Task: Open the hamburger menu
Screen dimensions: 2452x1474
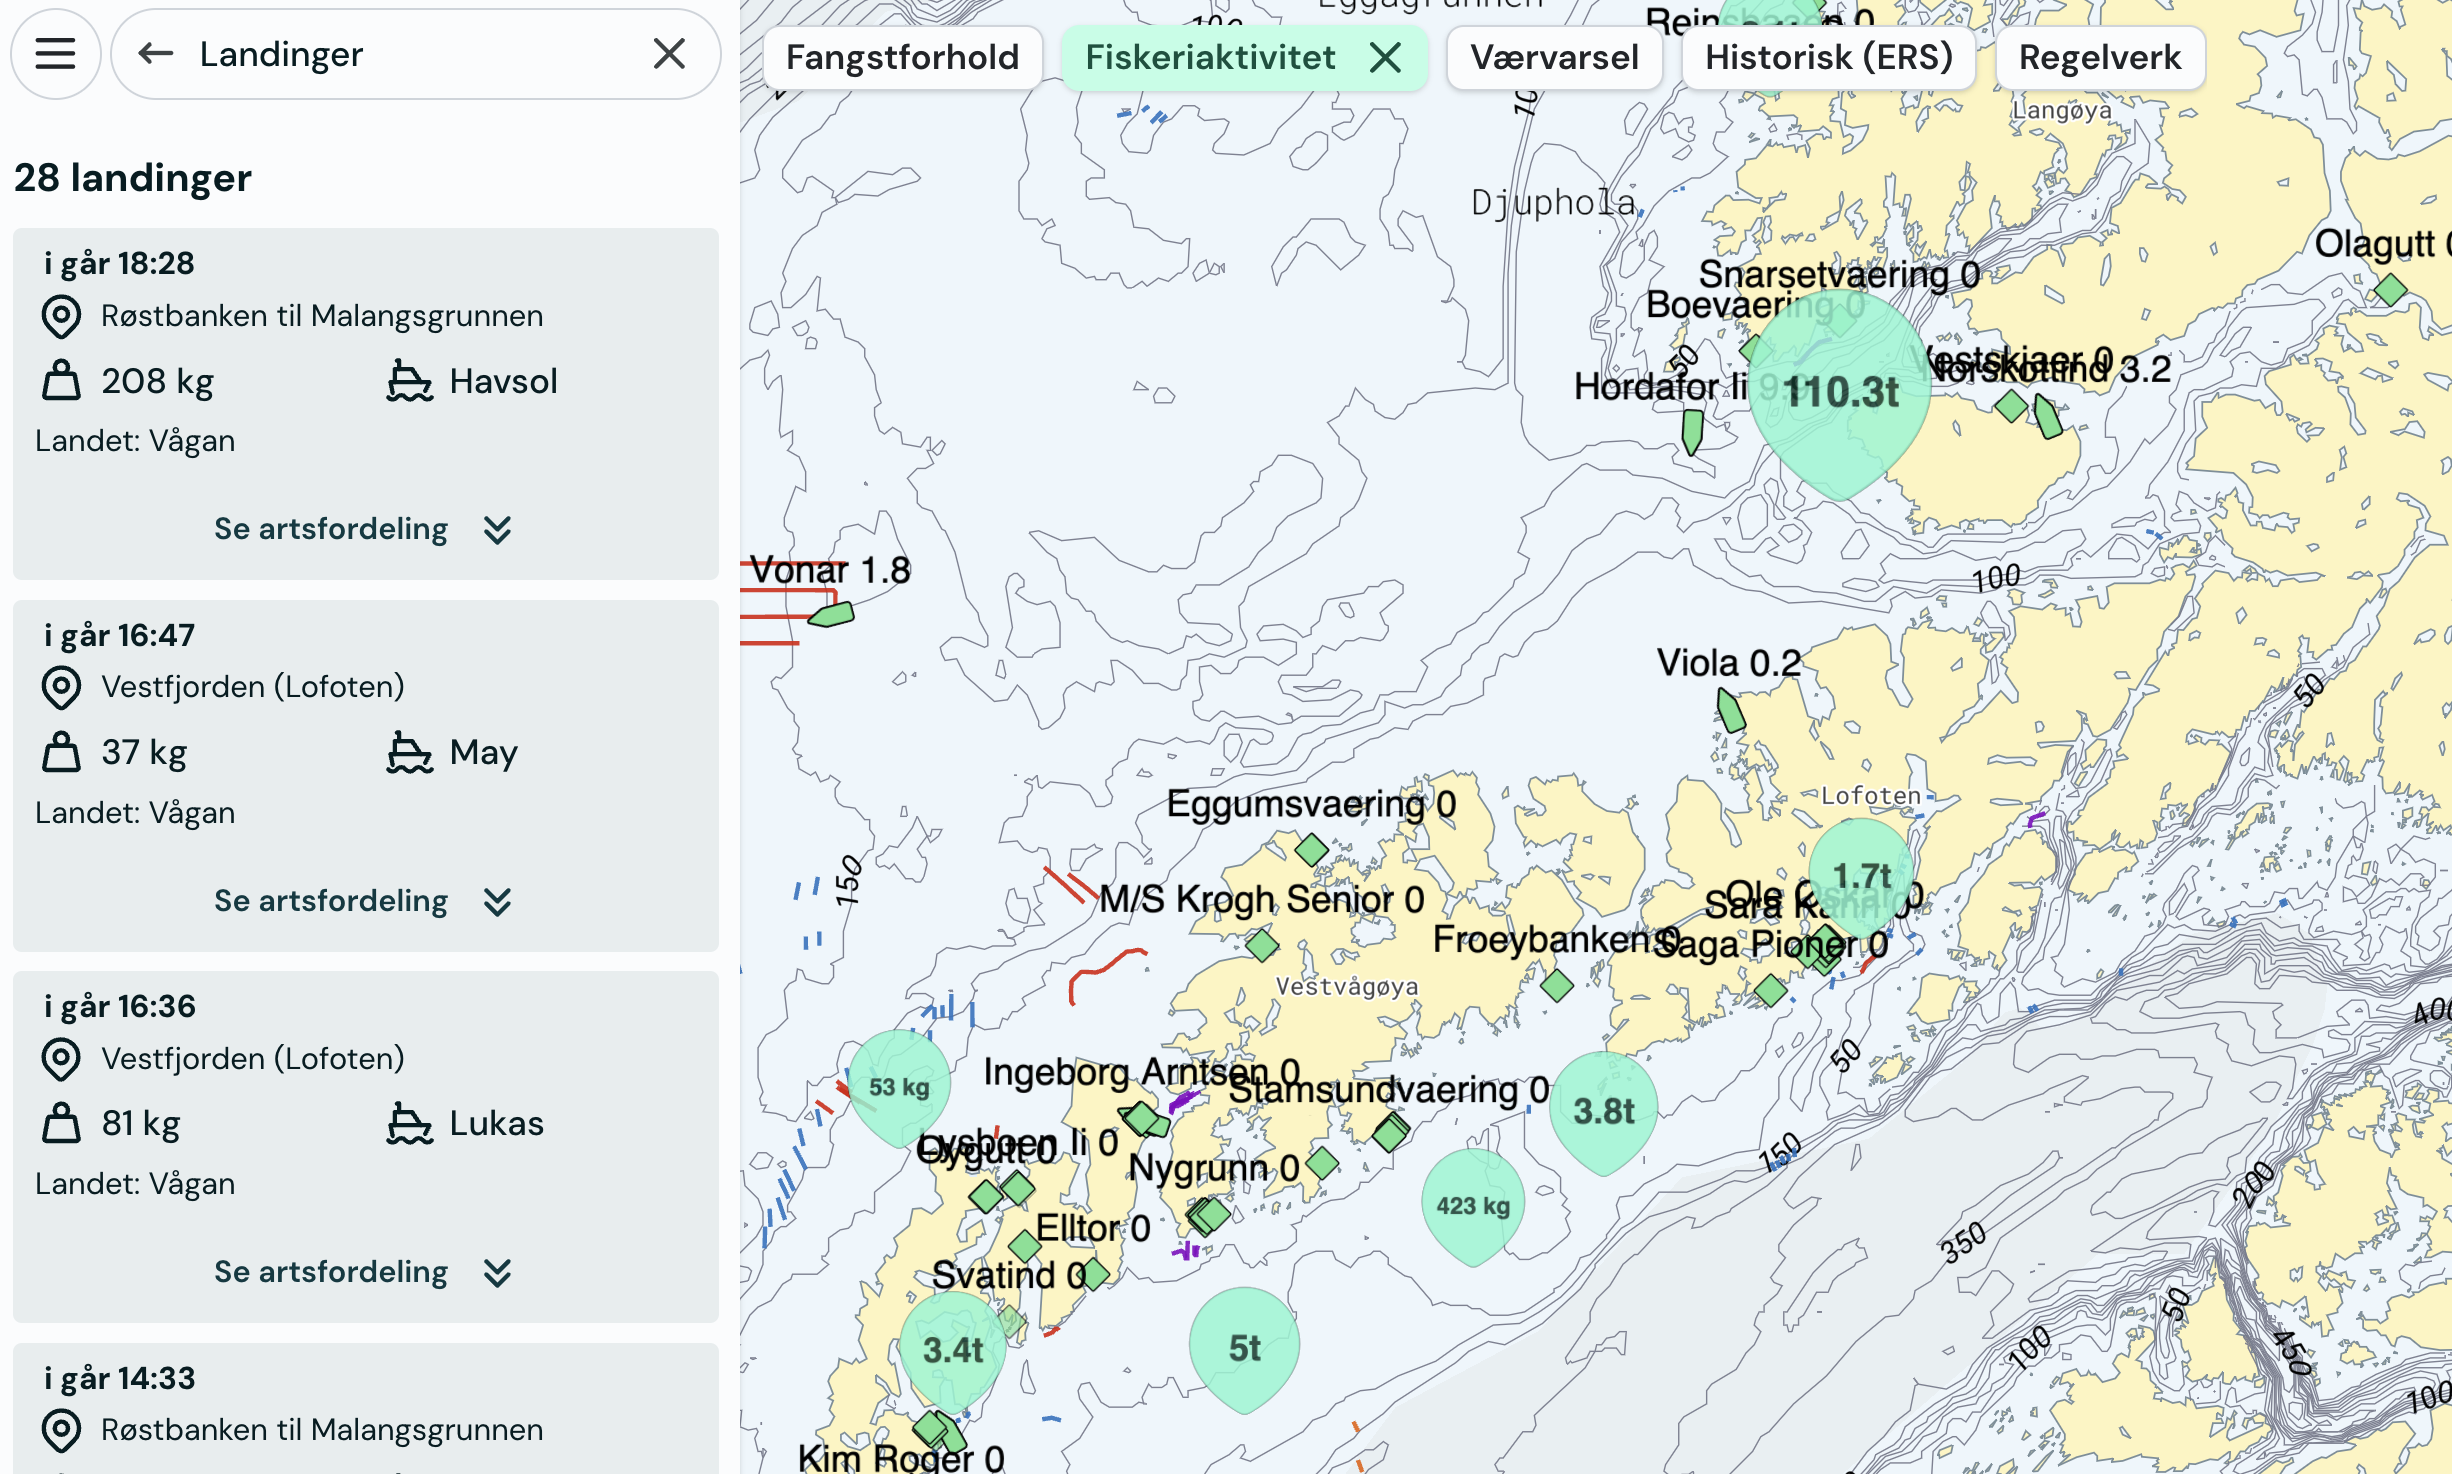Action: point(55,54)
